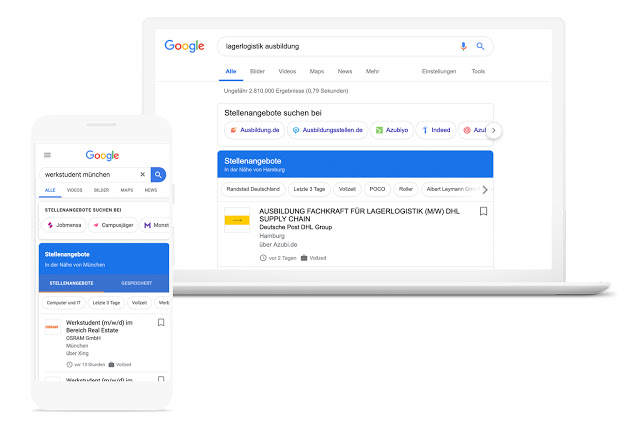Open the MAPS tab on phone
Viewport: 640px width, 430px height.
(x=127, y=190)
